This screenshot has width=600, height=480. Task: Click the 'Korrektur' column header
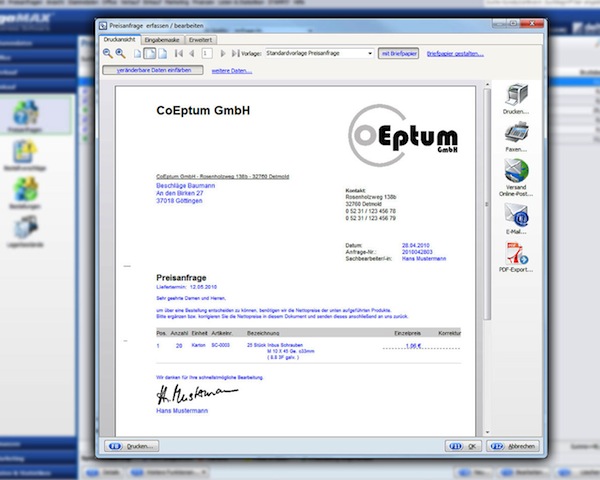pos(449,333)
